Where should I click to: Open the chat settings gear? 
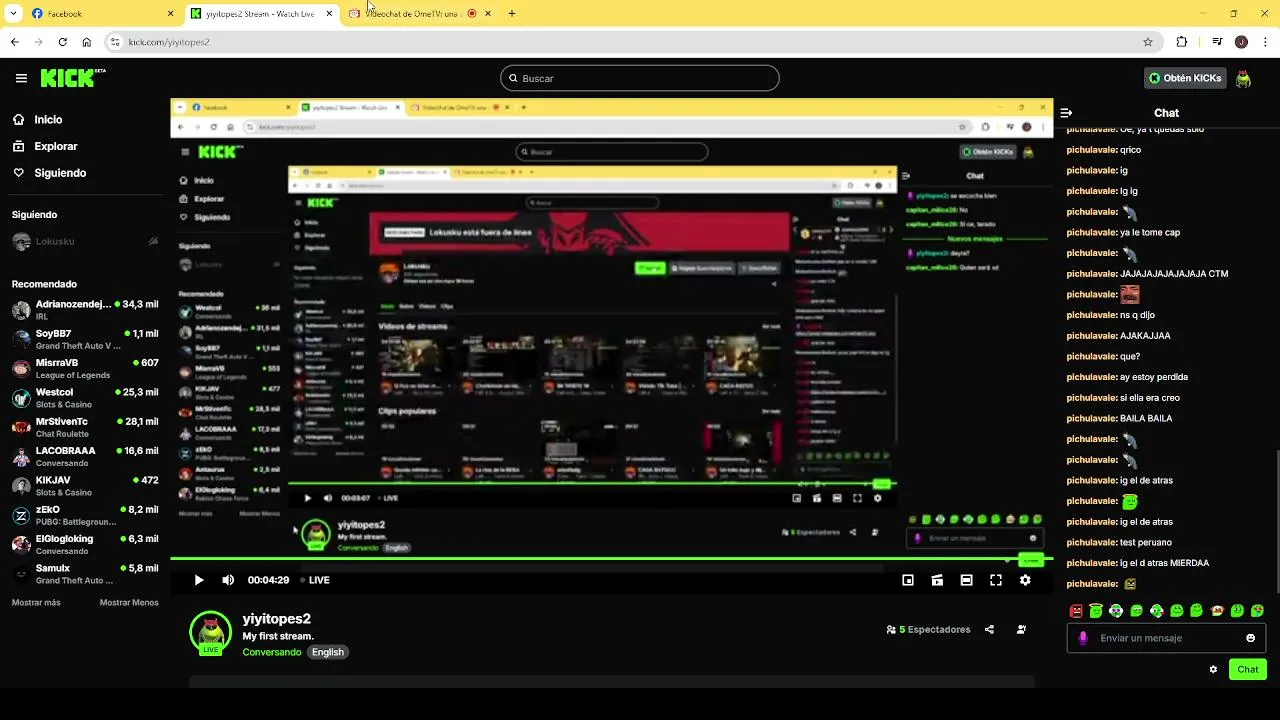(1213, 670)
